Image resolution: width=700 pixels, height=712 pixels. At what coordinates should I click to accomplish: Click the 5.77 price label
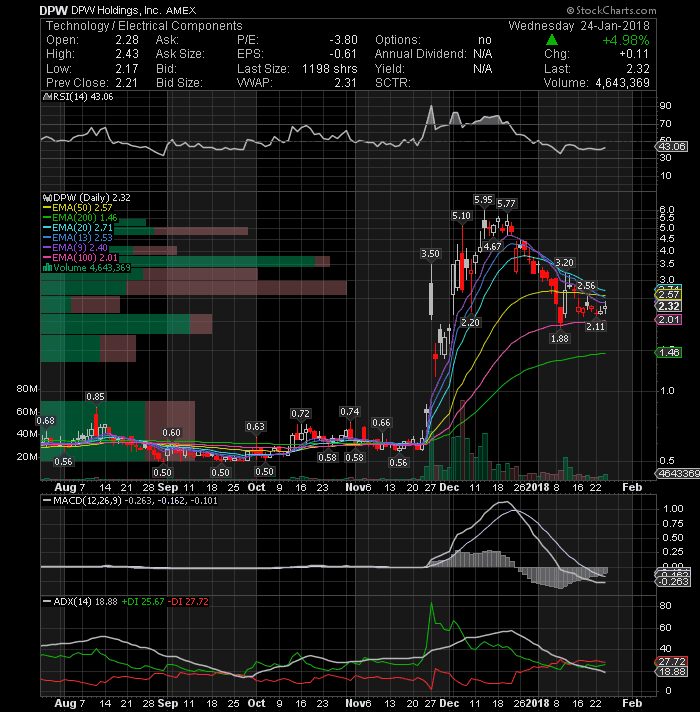click(506, 204)
